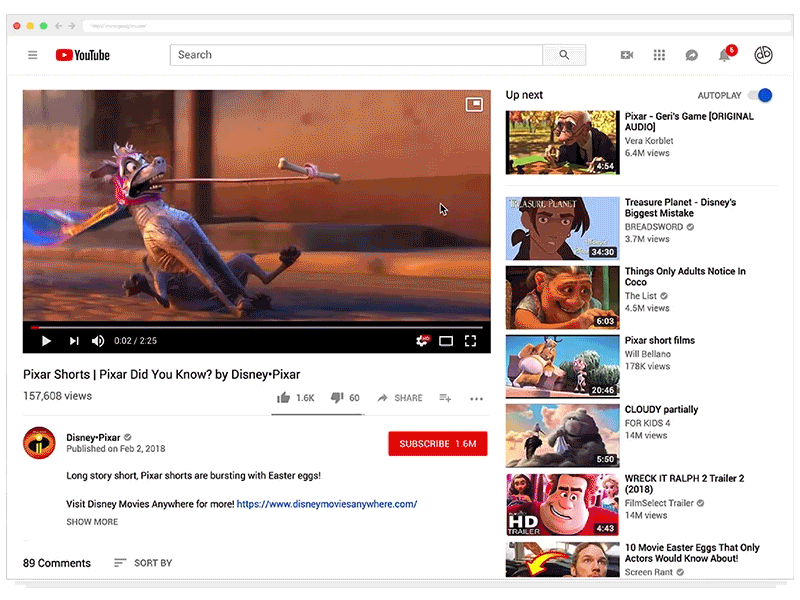Click the Create video camera icon
The height and width of the screenshot is (600, 800).
coord(627,55)
